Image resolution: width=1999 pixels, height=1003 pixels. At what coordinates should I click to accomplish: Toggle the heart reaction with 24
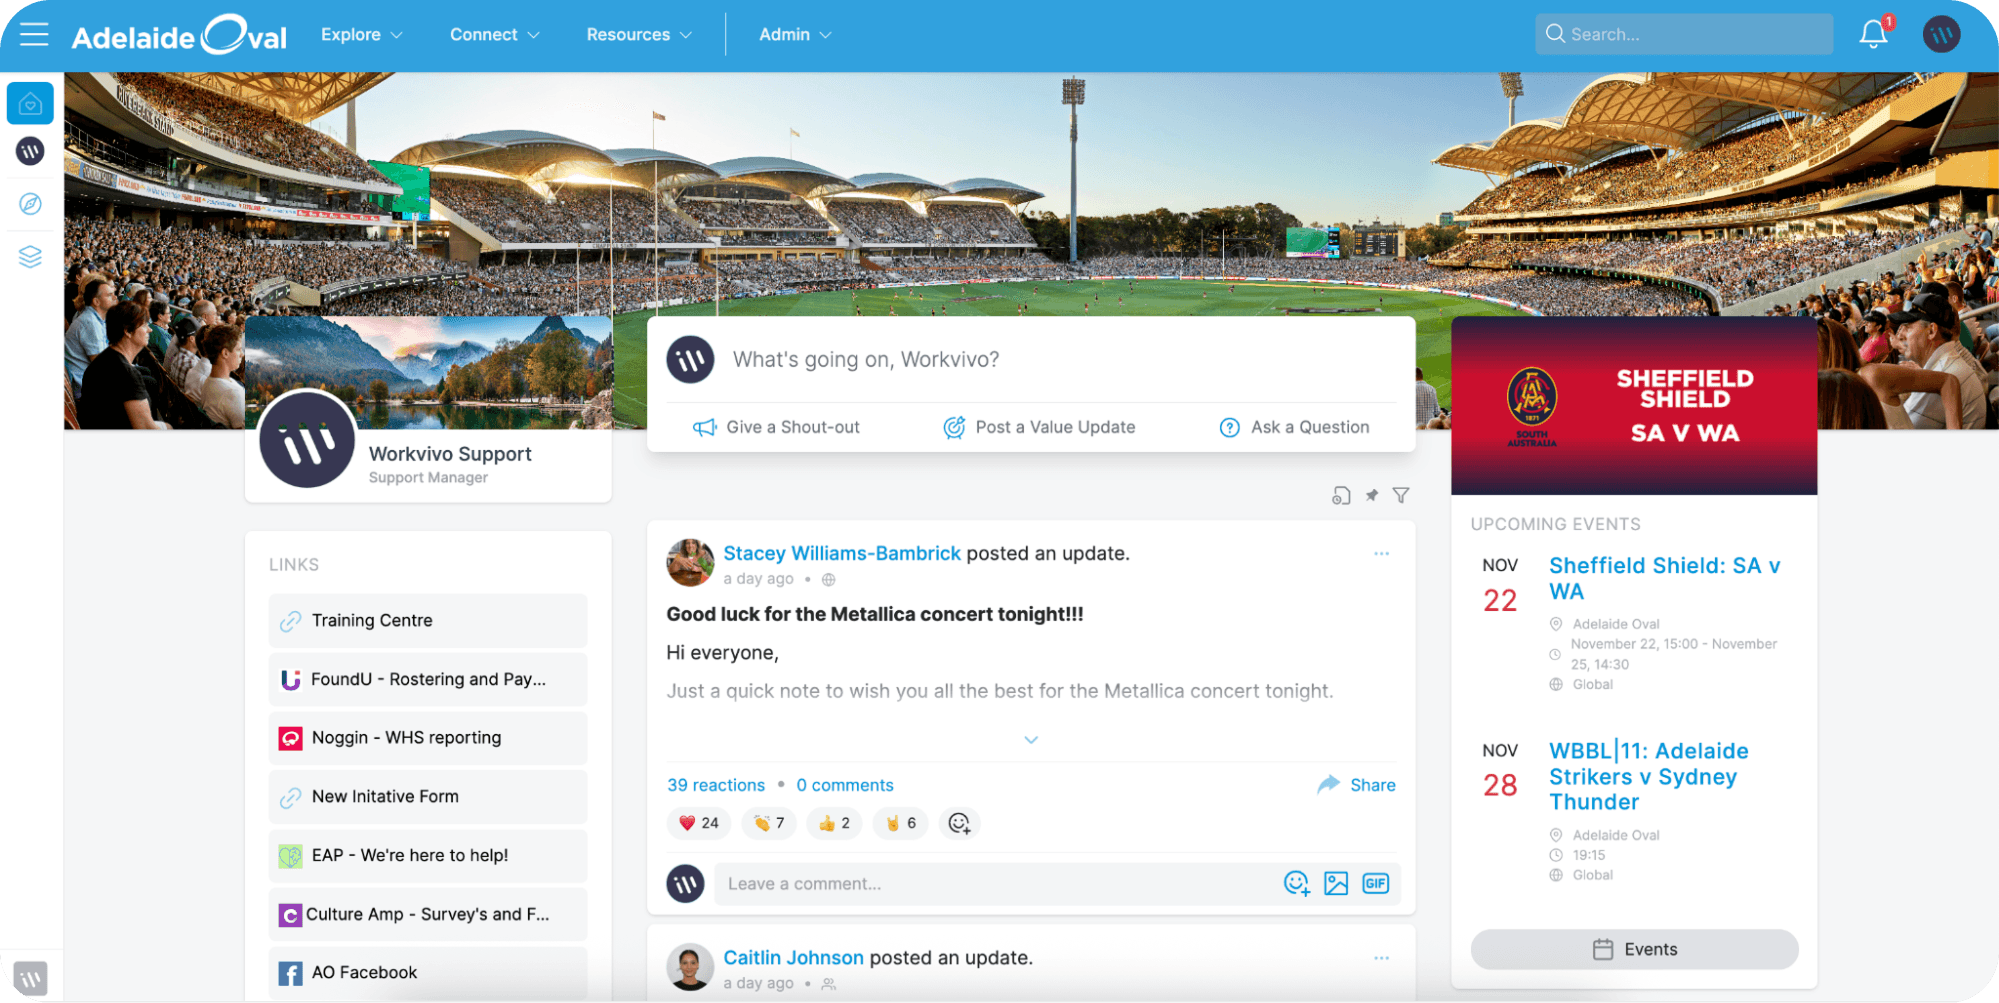click(x=699, y=823)
